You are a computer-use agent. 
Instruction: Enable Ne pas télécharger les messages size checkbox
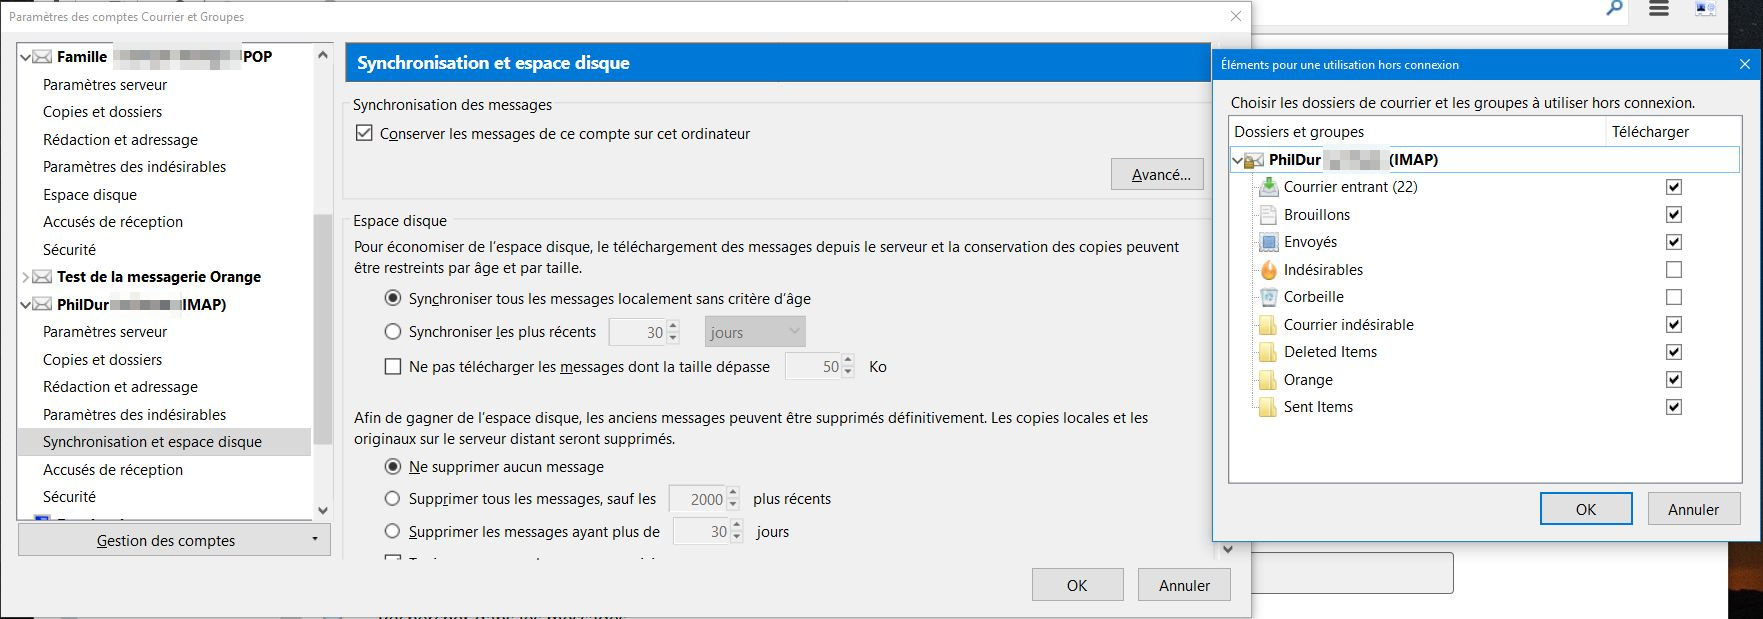(x=393, y=367)
